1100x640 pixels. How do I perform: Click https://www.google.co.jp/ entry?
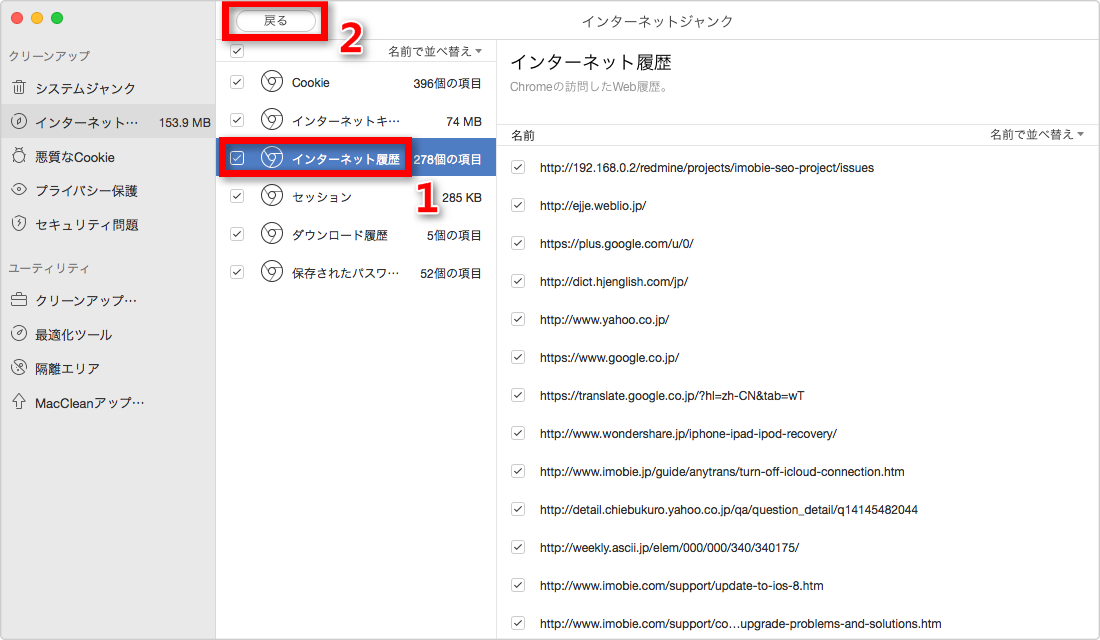[x=609, y=356]
